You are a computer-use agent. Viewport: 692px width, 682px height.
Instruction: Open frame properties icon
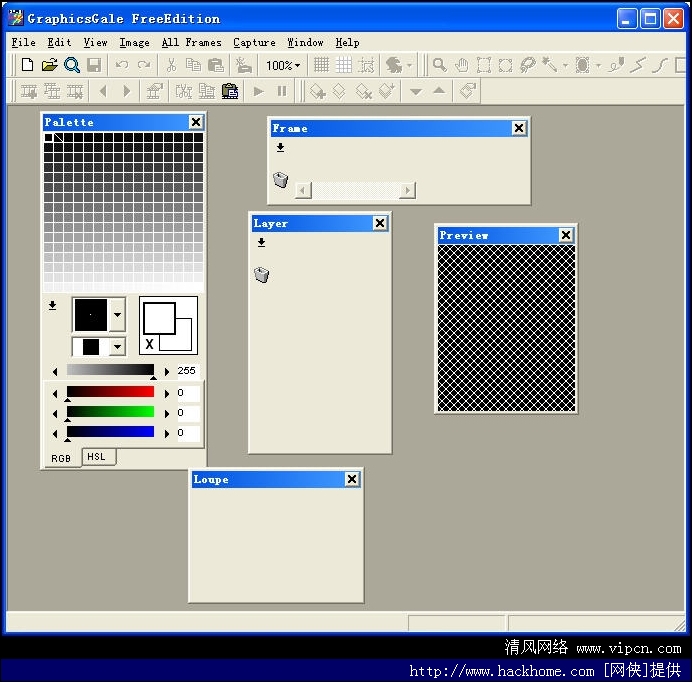[x=154, y=91]
